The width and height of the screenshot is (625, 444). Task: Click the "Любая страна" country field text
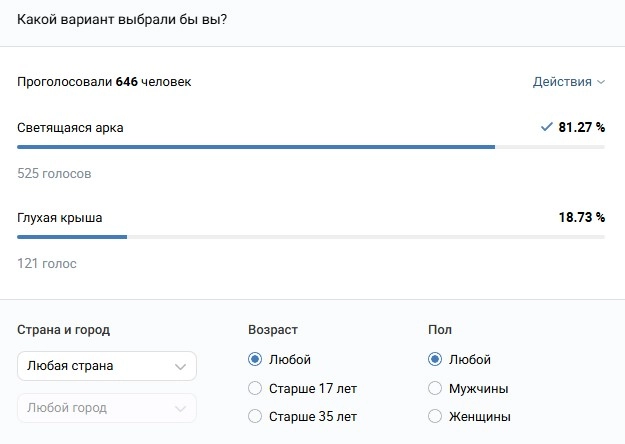[70, 366]
